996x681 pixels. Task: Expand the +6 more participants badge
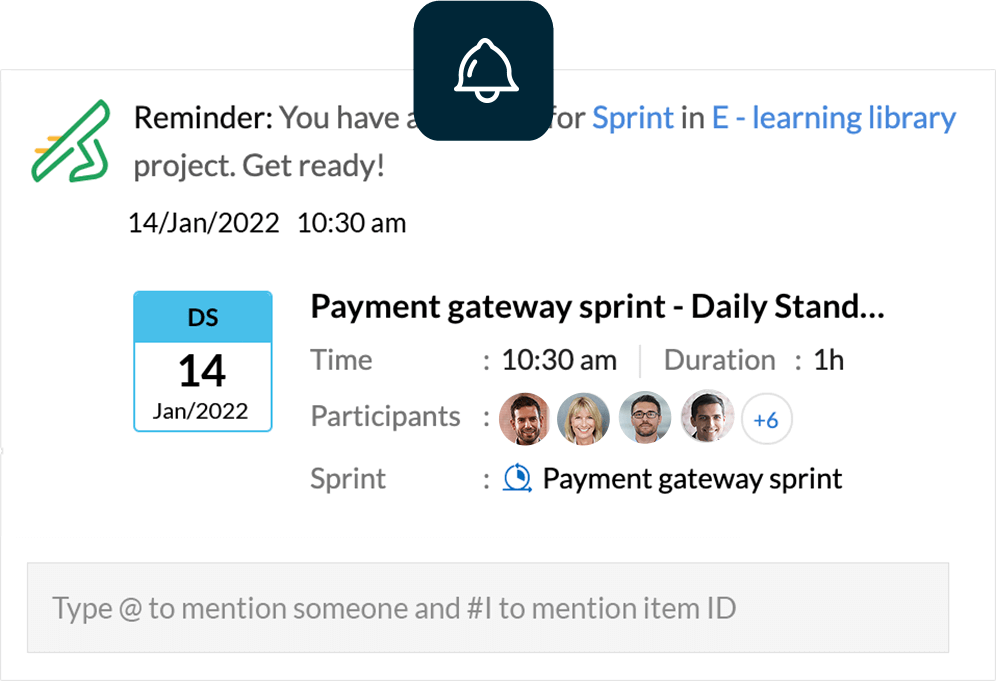[x=767, y=419]
